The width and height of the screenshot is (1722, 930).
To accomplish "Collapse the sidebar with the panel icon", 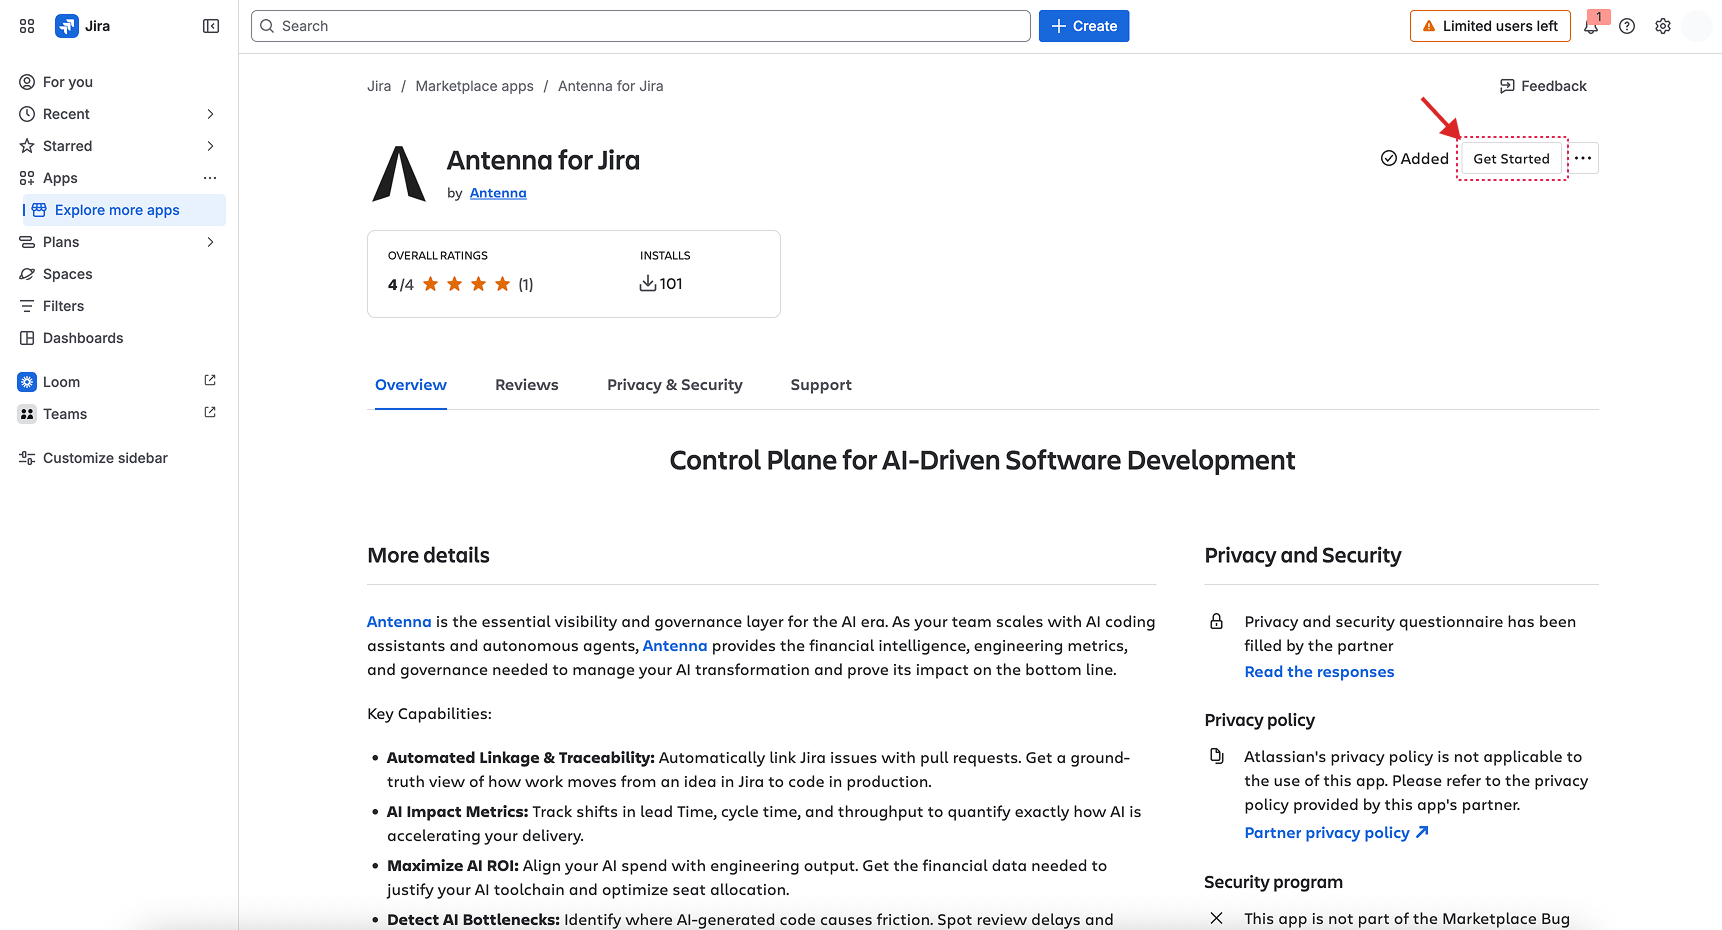I will coord(211,26).
